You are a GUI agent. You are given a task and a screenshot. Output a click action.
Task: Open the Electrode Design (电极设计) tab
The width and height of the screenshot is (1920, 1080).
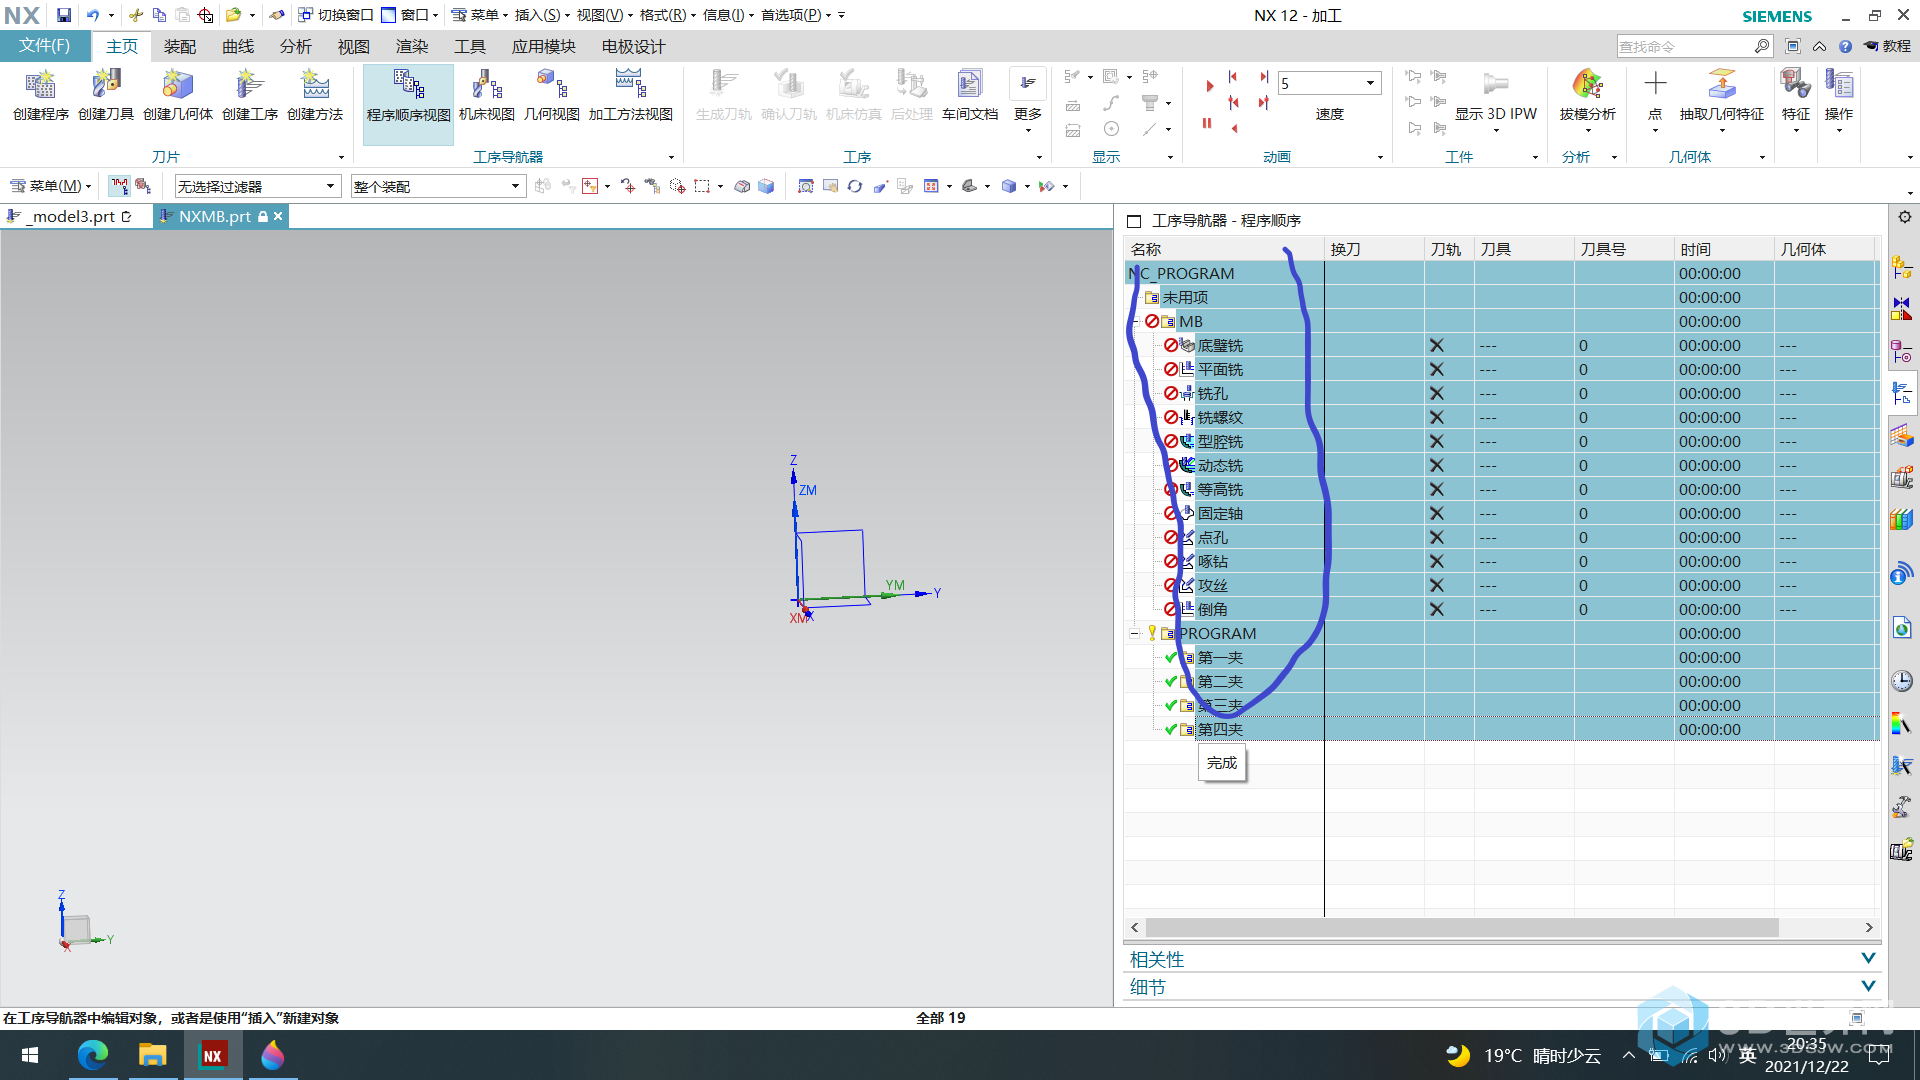click(633, 46)
